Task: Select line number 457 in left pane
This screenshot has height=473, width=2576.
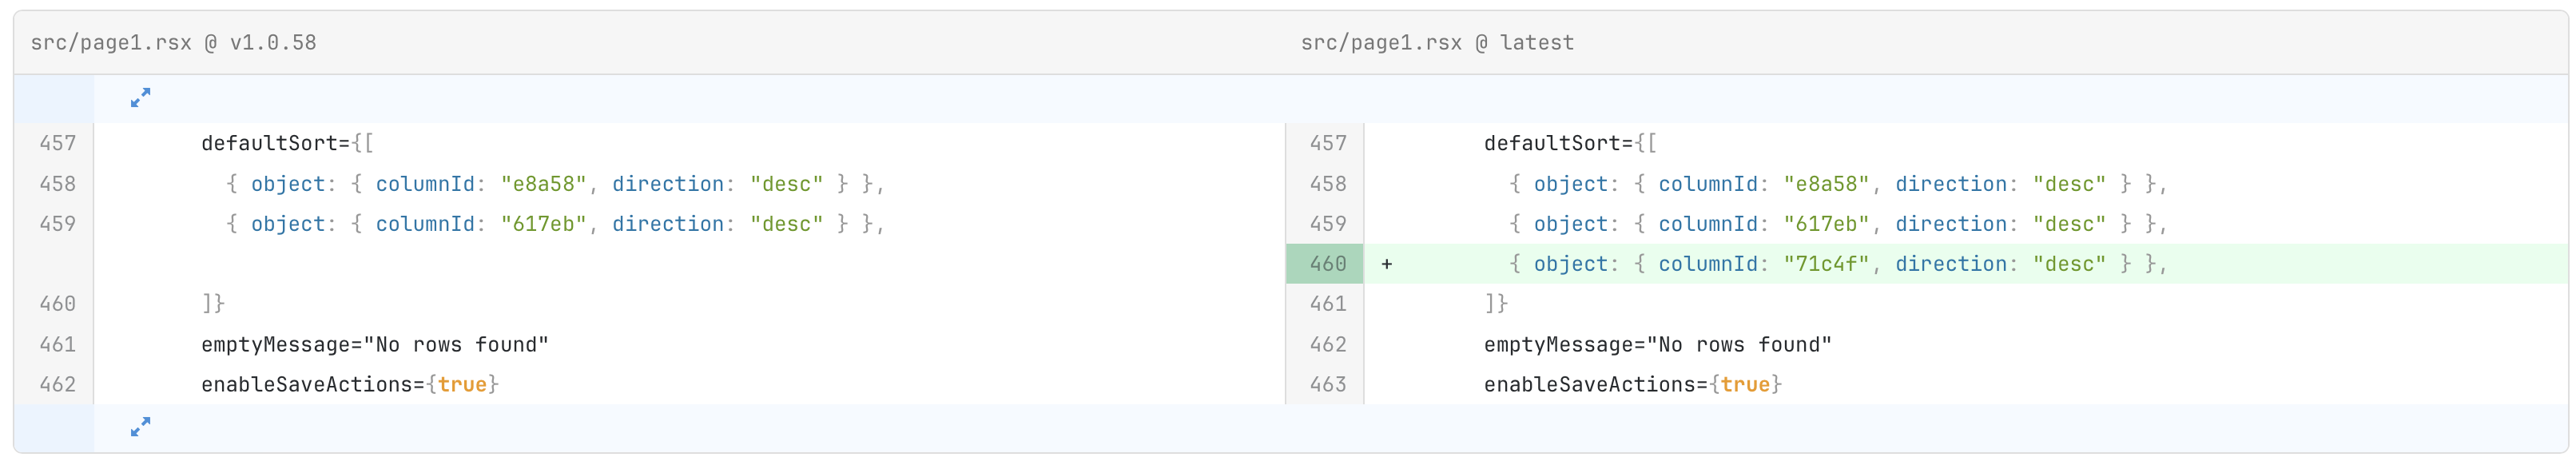Action: point(57,144)
